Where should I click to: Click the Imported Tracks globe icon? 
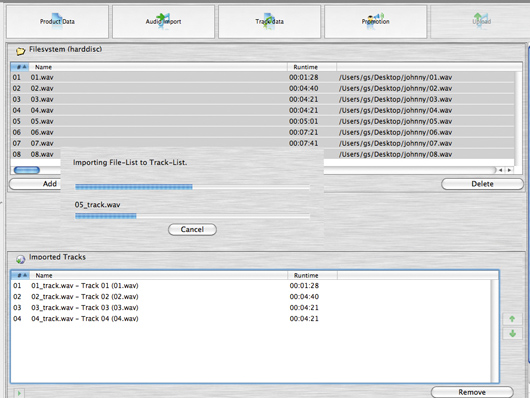[x=21, y=259]
